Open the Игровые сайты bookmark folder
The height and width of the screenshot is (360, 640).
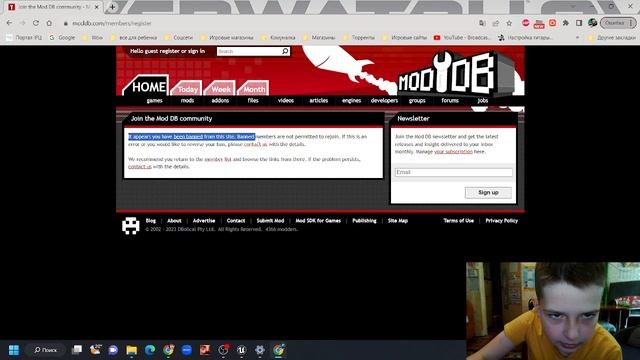[x=404, y=38]
